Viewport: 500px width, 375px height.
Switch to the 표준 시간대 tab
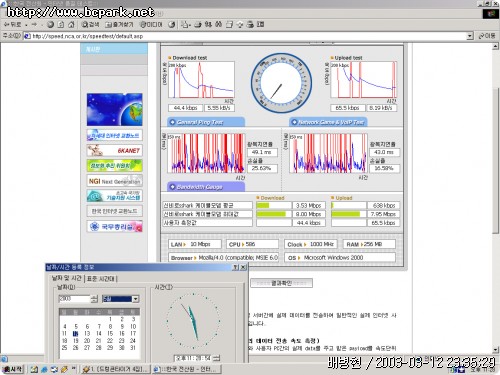[101, 279]
